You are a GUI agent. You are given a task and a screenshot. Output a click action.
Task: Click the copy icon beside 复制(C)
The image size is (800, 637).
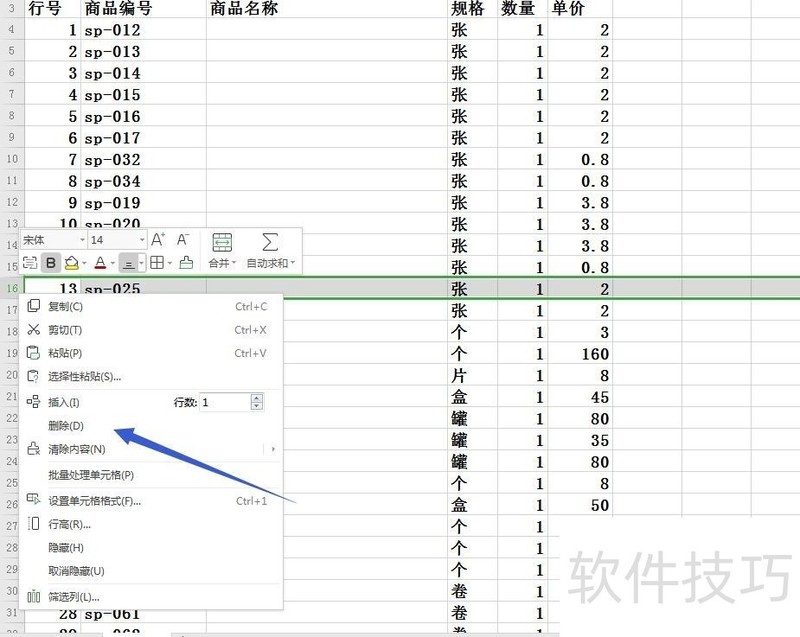coord(33,306)
